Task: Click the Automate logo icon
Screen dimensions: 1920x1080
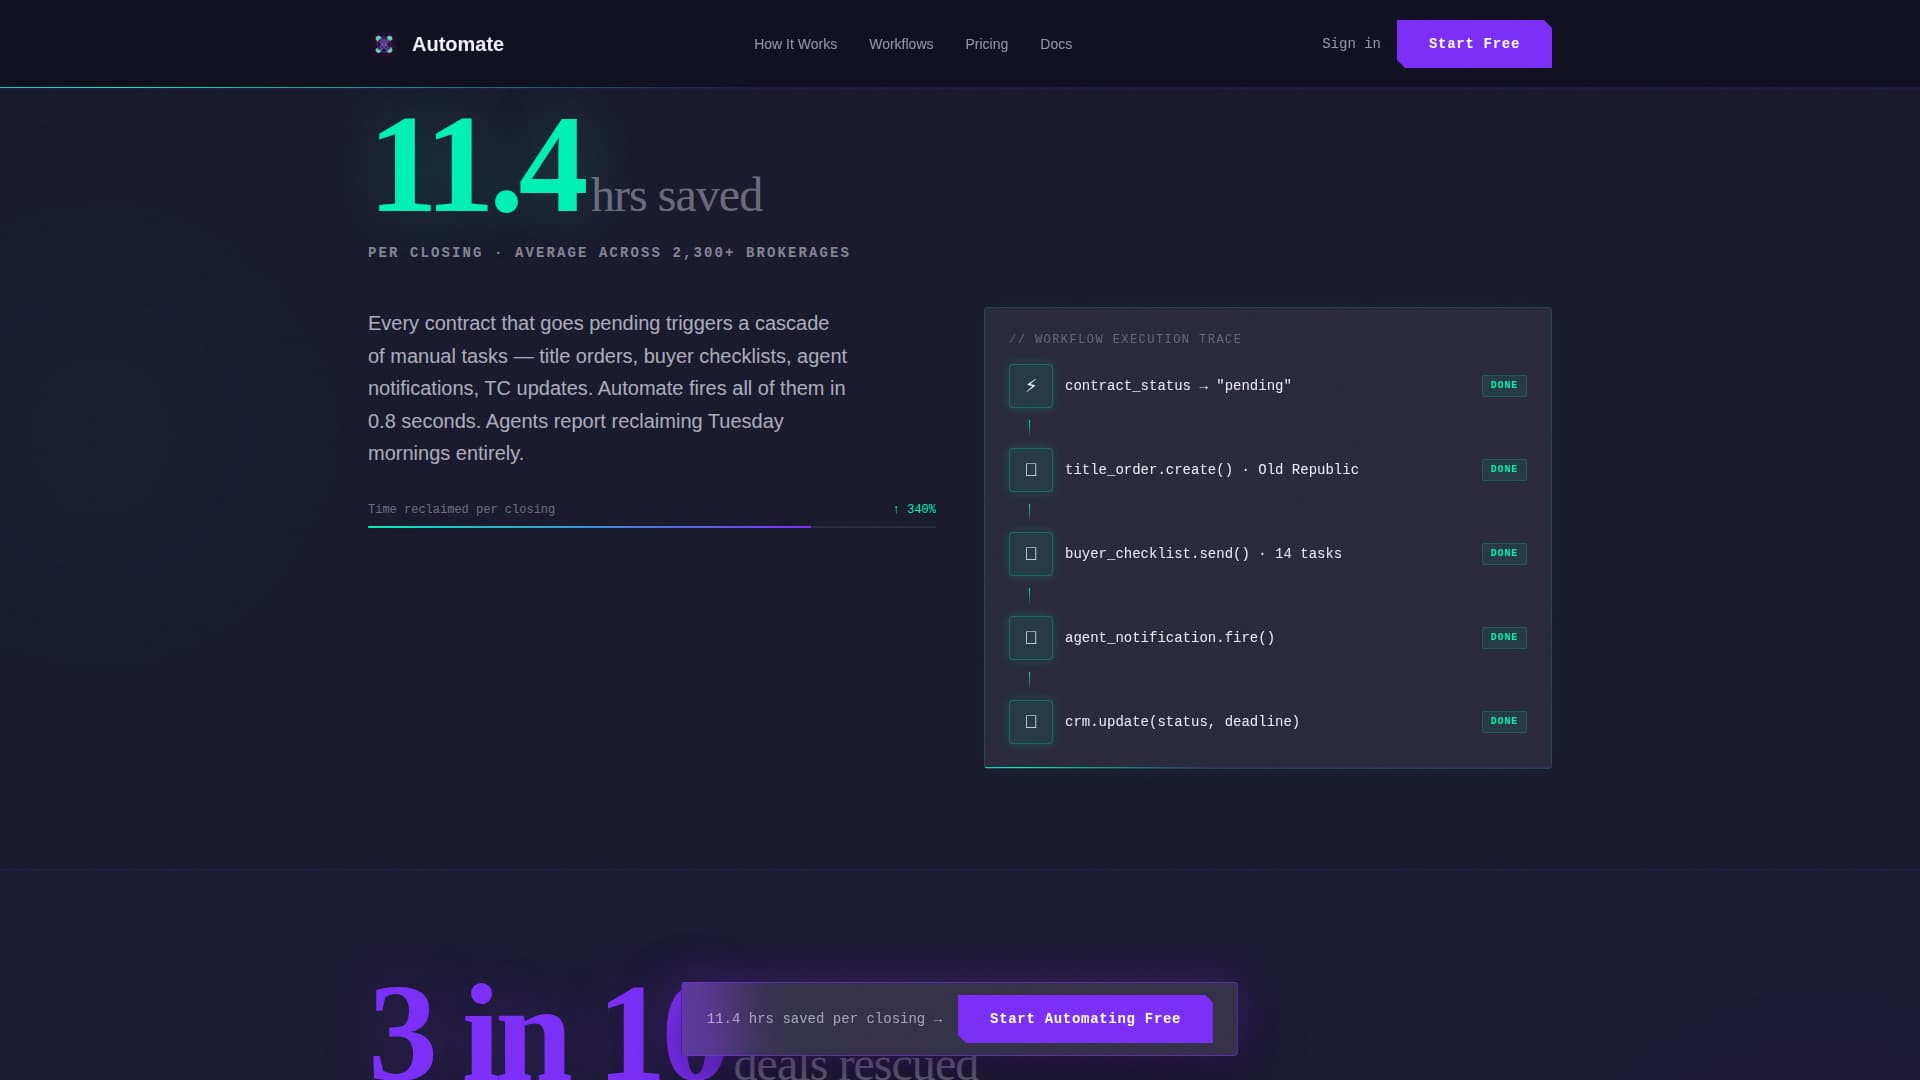Action: click(384, 44)
